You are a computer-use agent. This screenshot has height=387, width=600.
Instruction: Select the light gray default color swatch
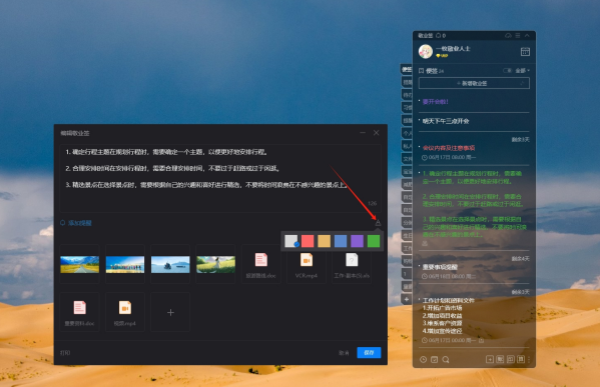pos(291,241)
